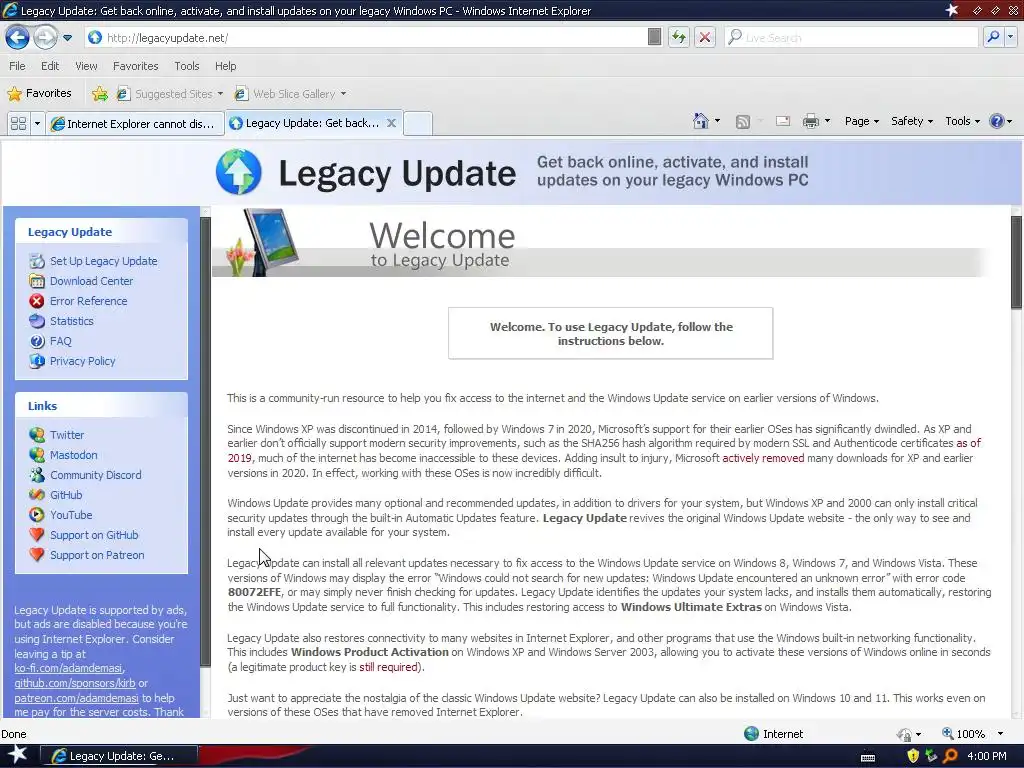Click the Quick Tabs grid icon
The width and height of the screenshot is (1024, 768).
tap(18, 123)
